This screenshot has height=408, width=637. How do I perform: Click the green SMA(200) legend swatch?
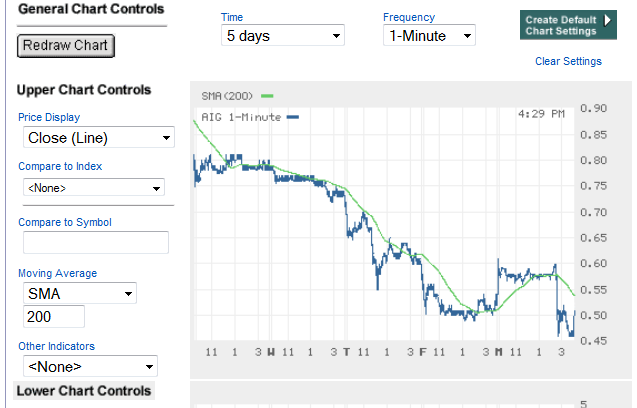[x=266, y=96]
